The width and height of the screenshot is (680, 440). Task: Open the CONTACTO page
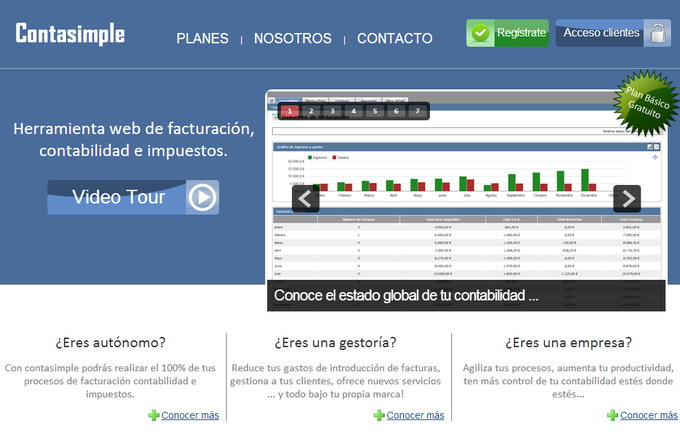[395, 39]
